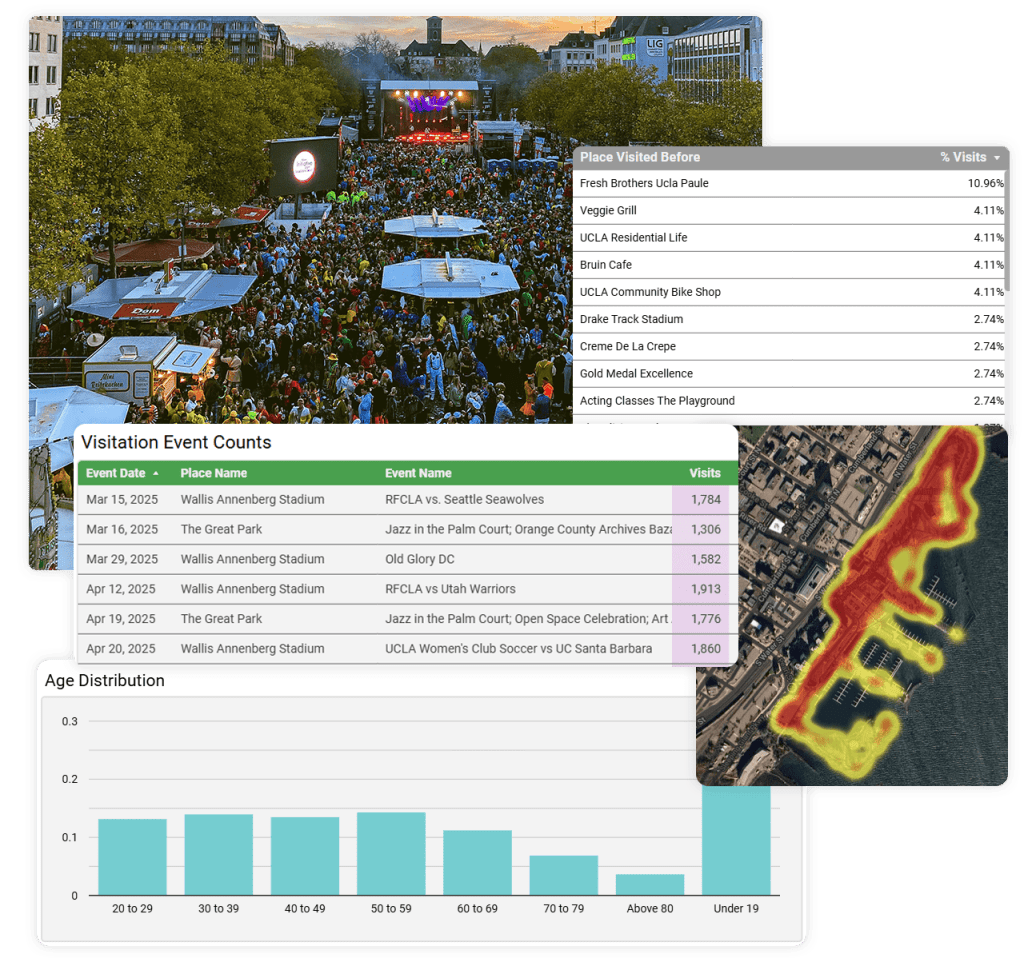Click the 1,913 visits cell

705,589
